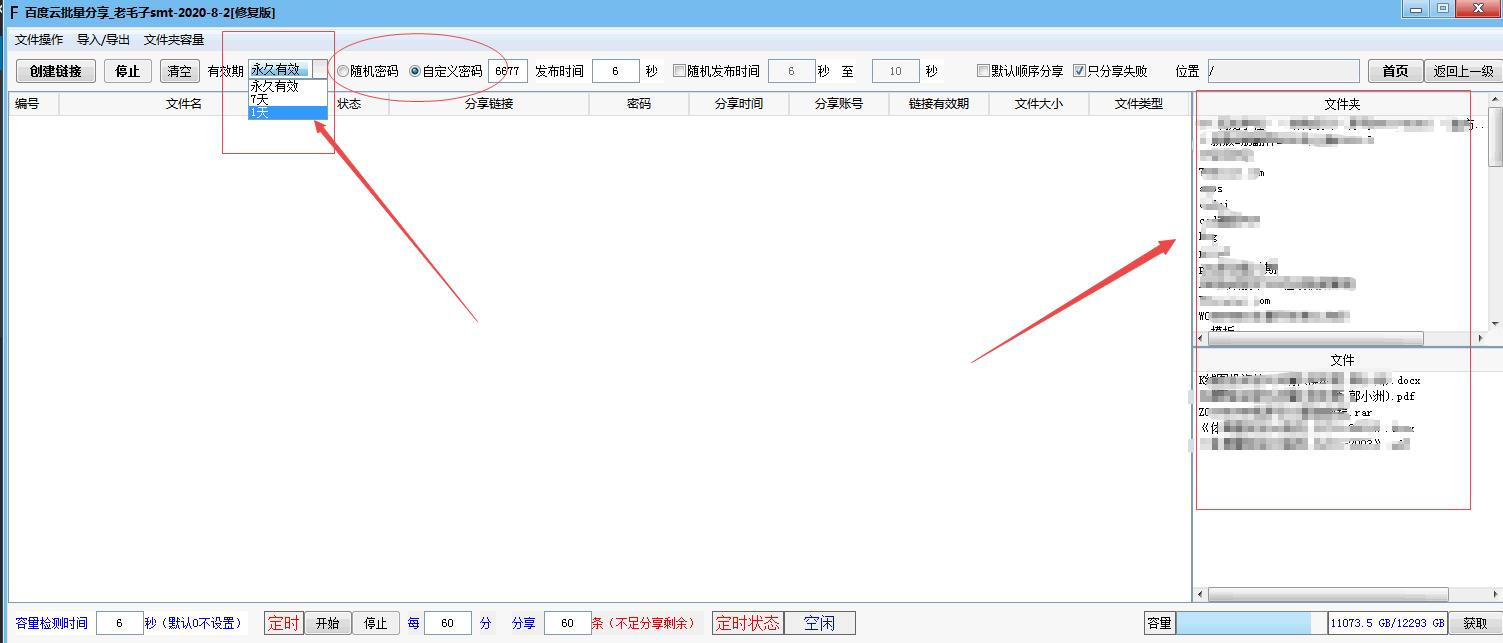The width and height of the screenshot is (1503, 643).
Task: Choose 永久有效 in the dropdown list
Action: (288, 86)
